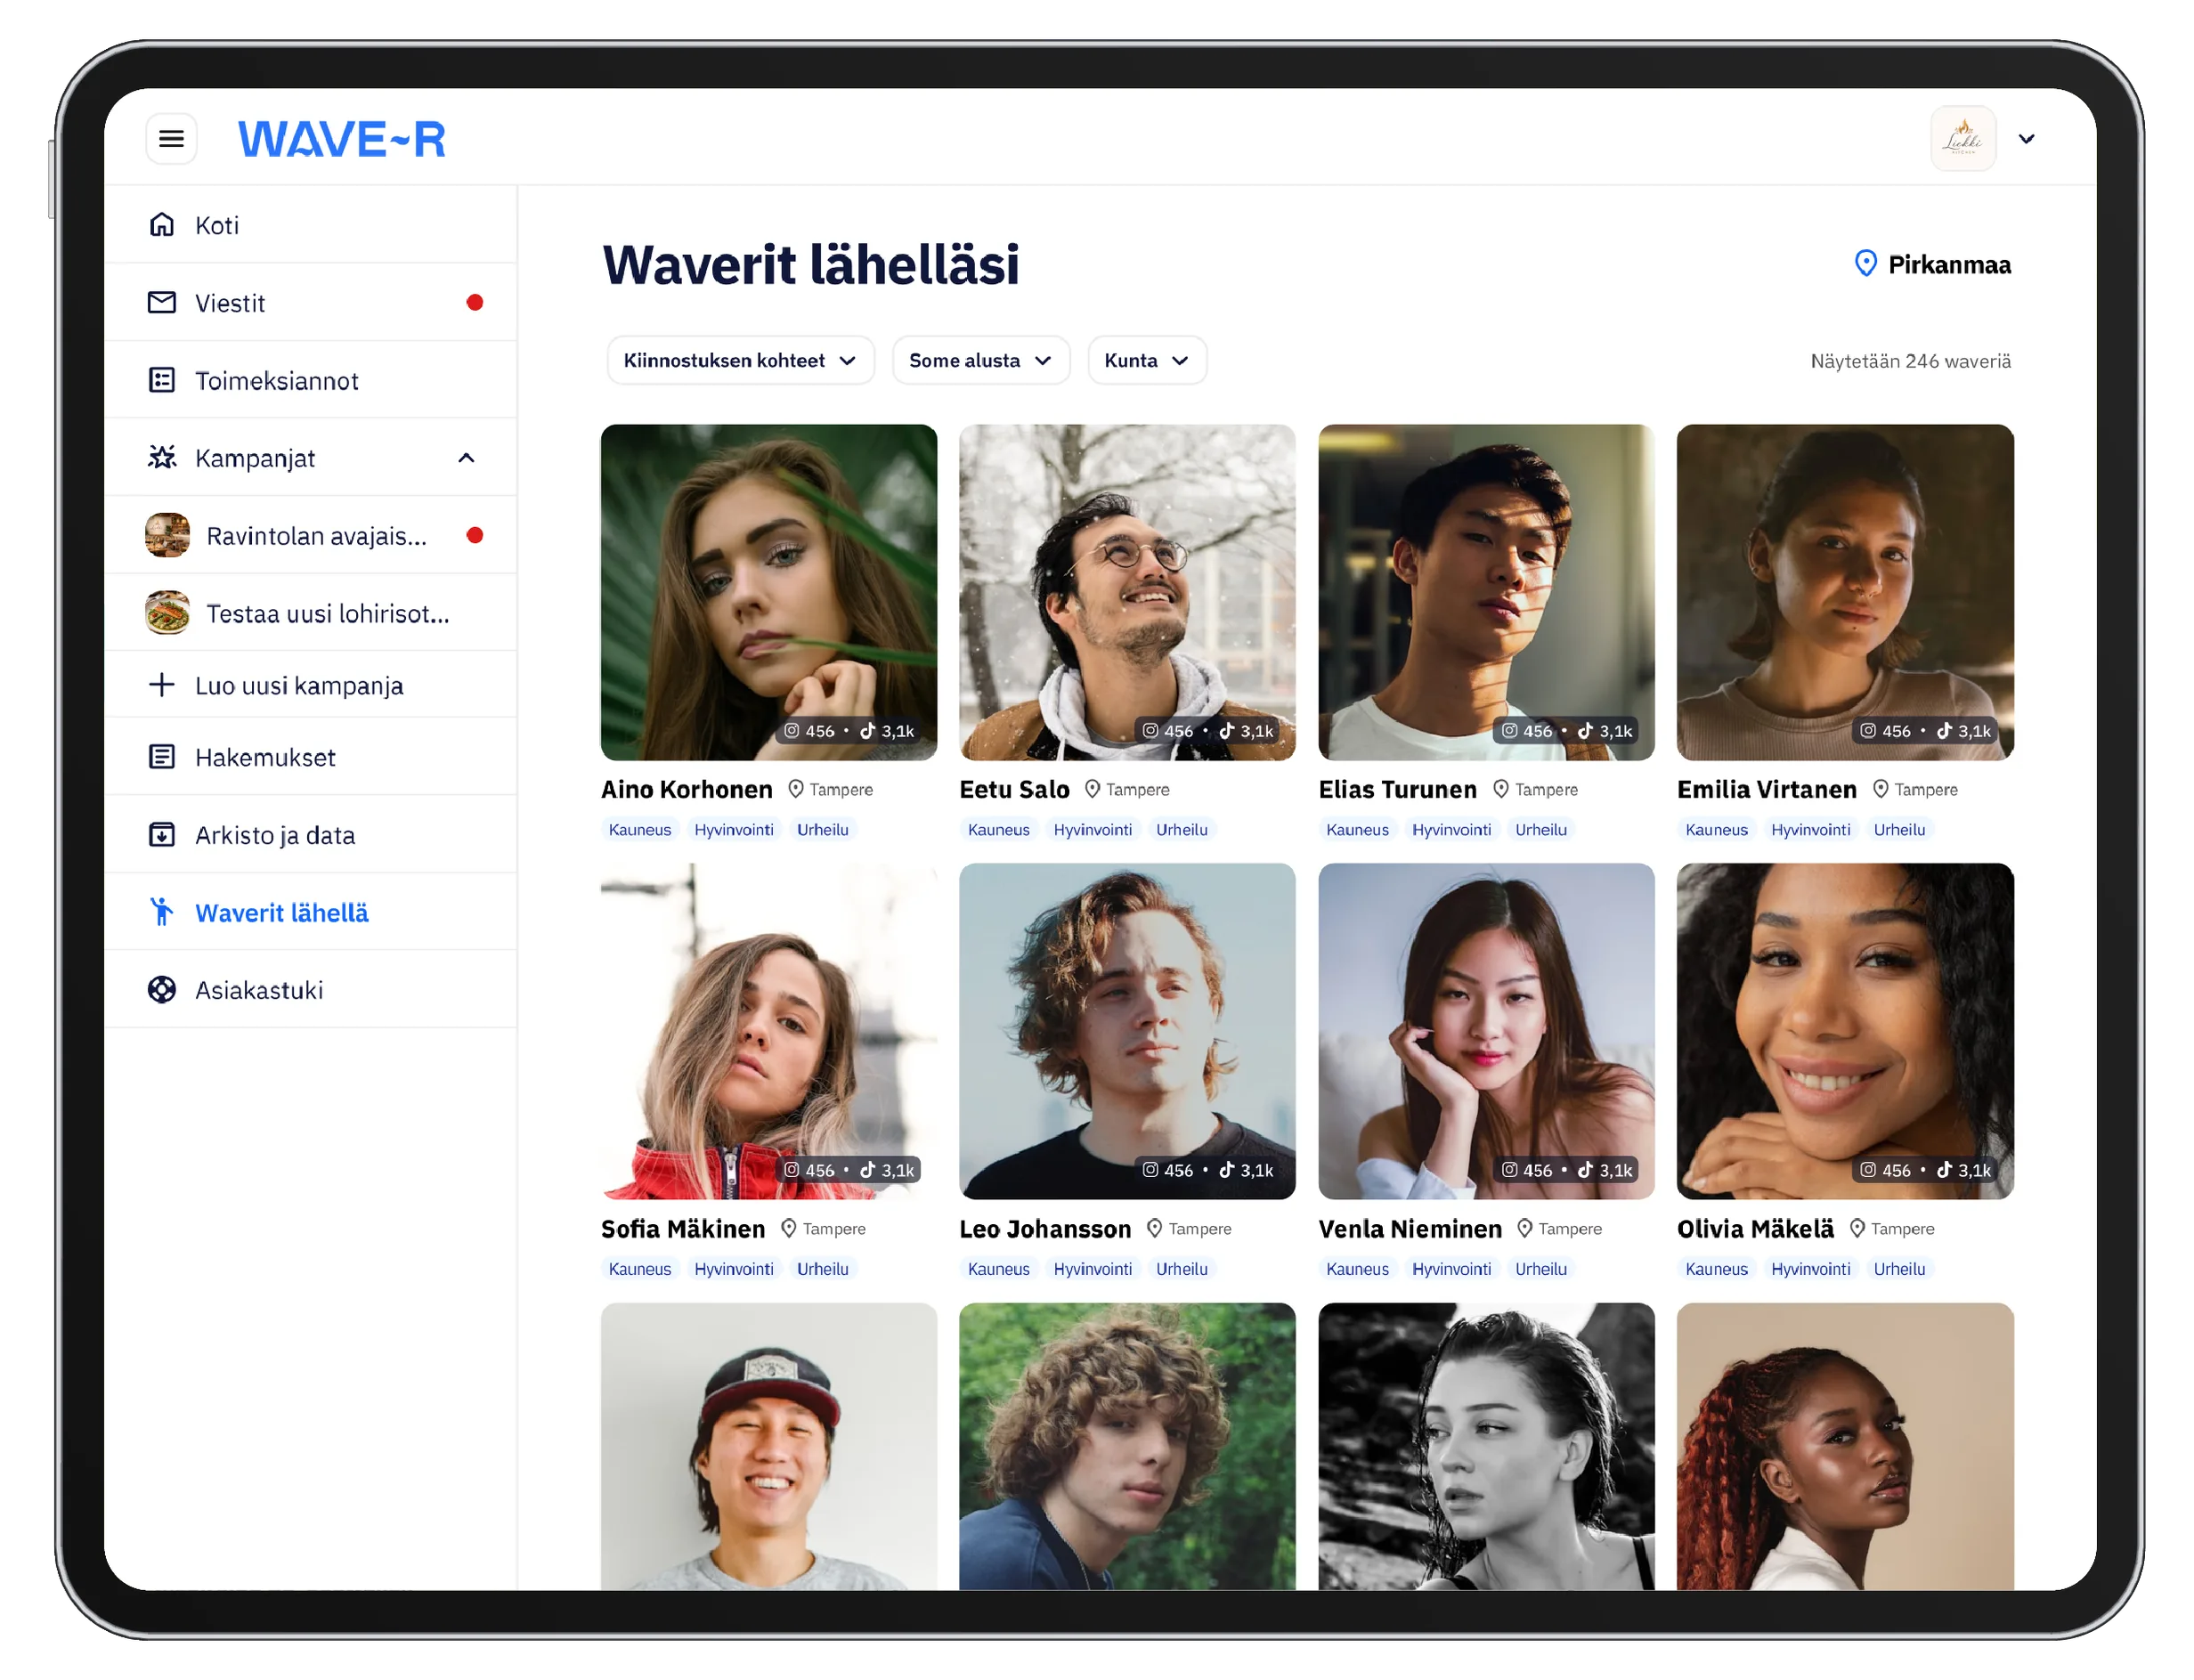Viewport: 2194px width, 1680px height.
Task: Open Aino Korhonen's profile photo
Action: [769, 592]
